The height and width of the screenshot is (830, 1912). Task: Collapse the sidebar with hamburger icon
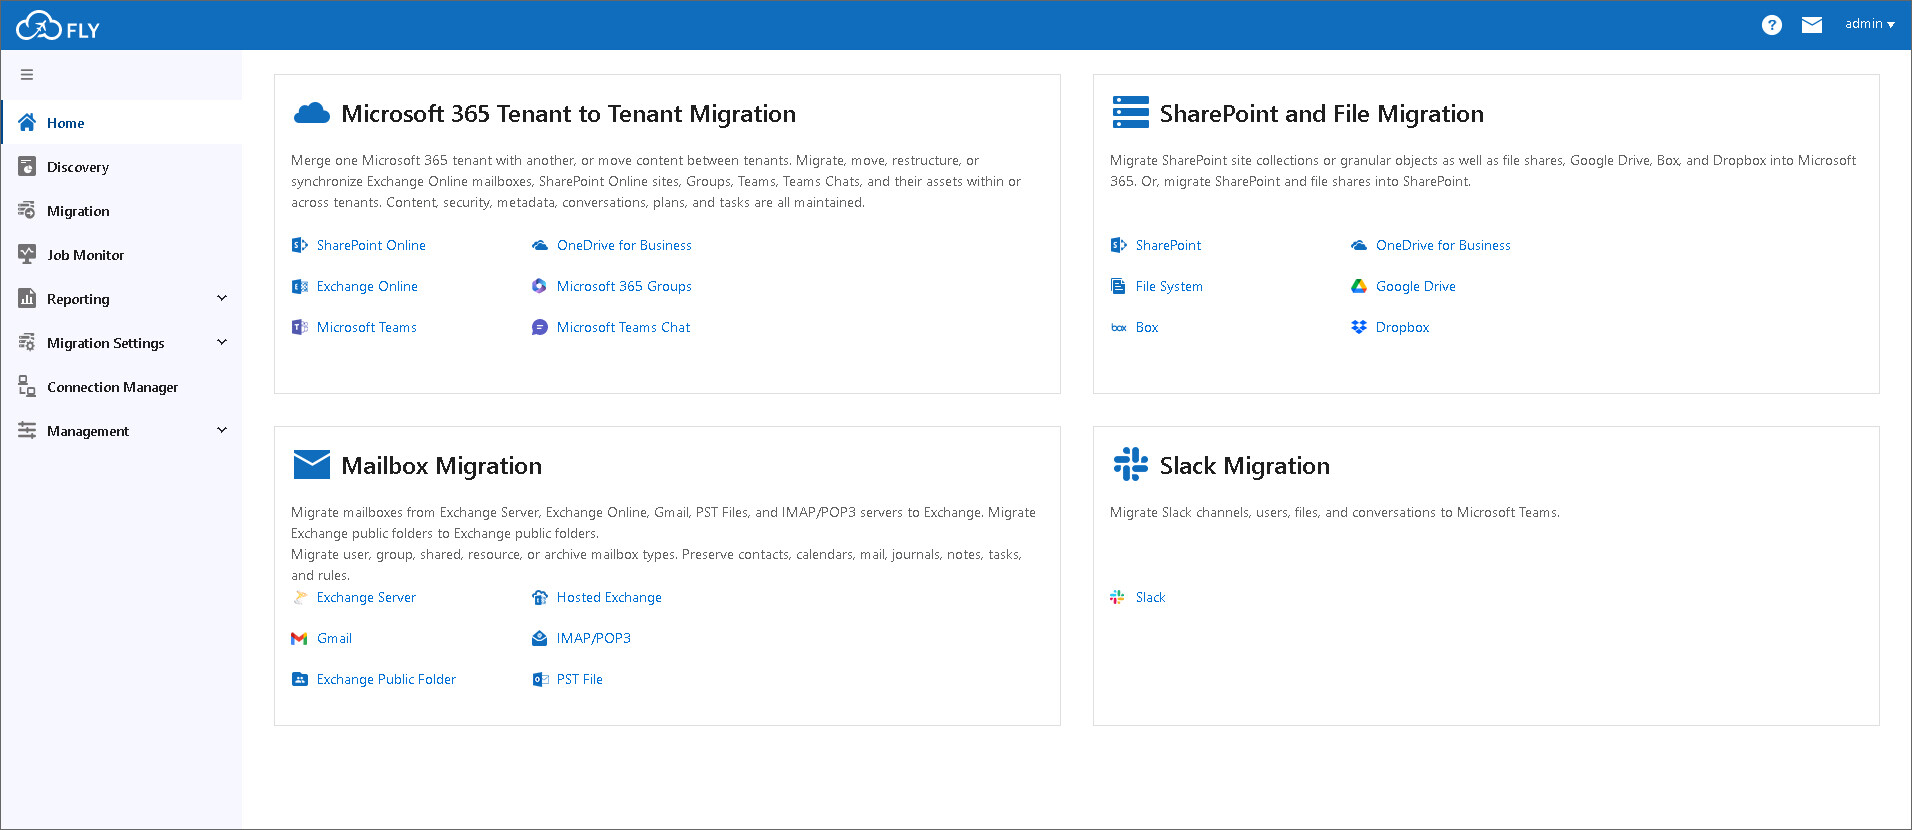click(x=27, y=75)
